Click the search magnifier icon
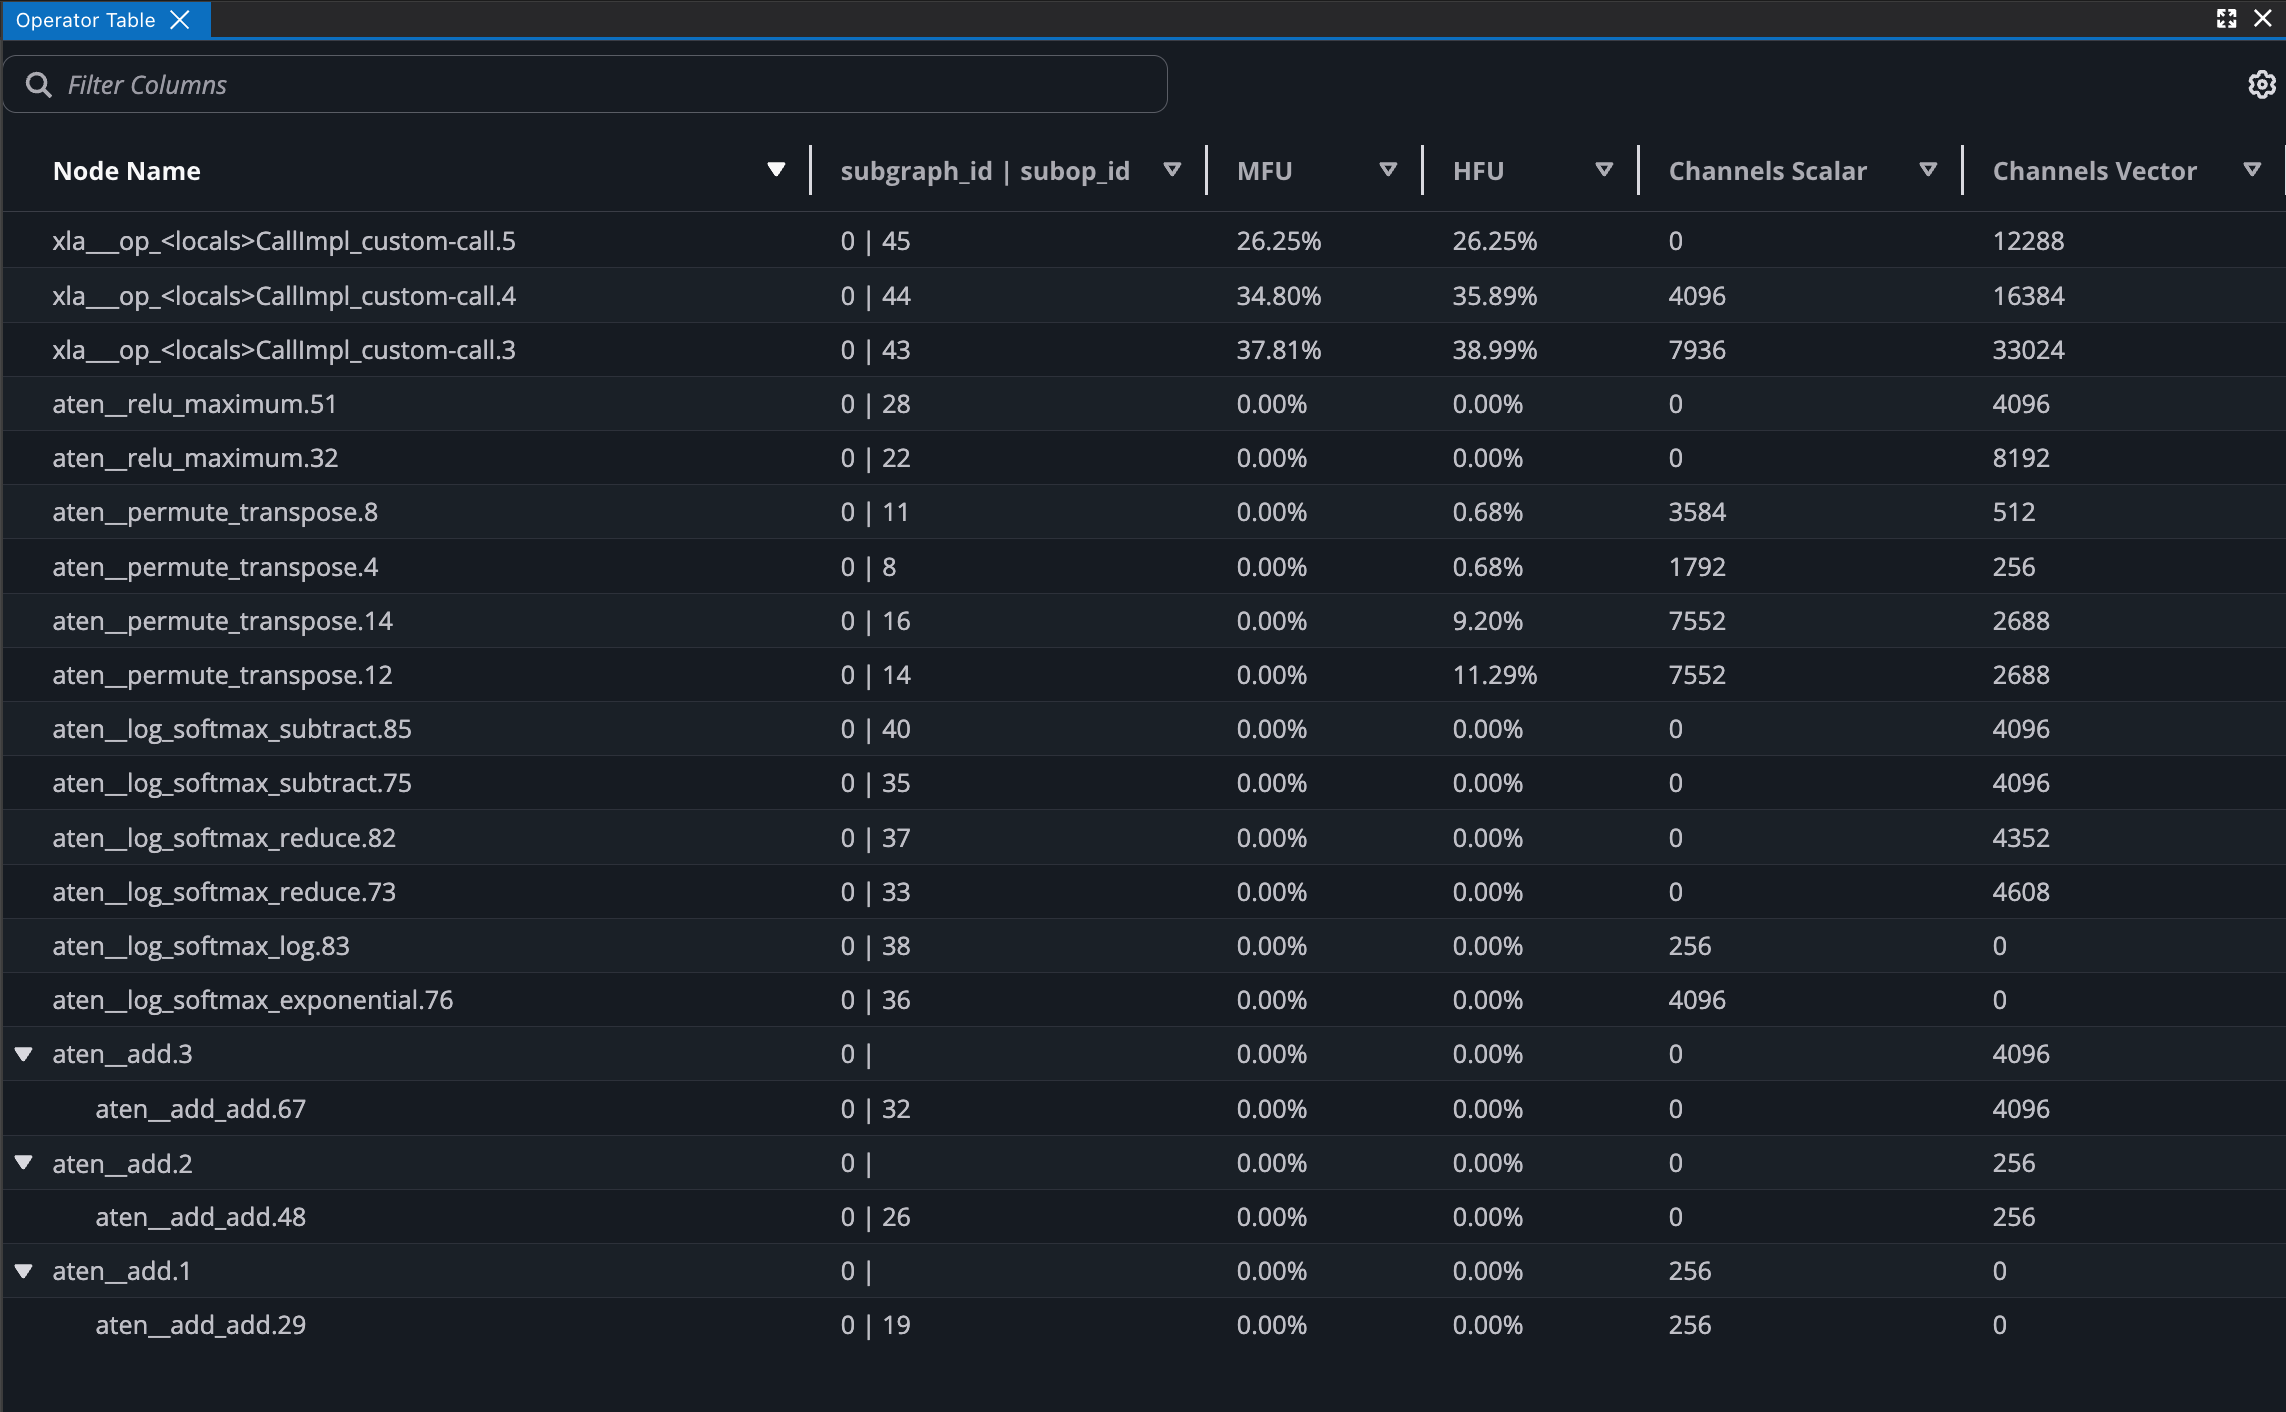2286x1412 pixels. pos(39,85)
